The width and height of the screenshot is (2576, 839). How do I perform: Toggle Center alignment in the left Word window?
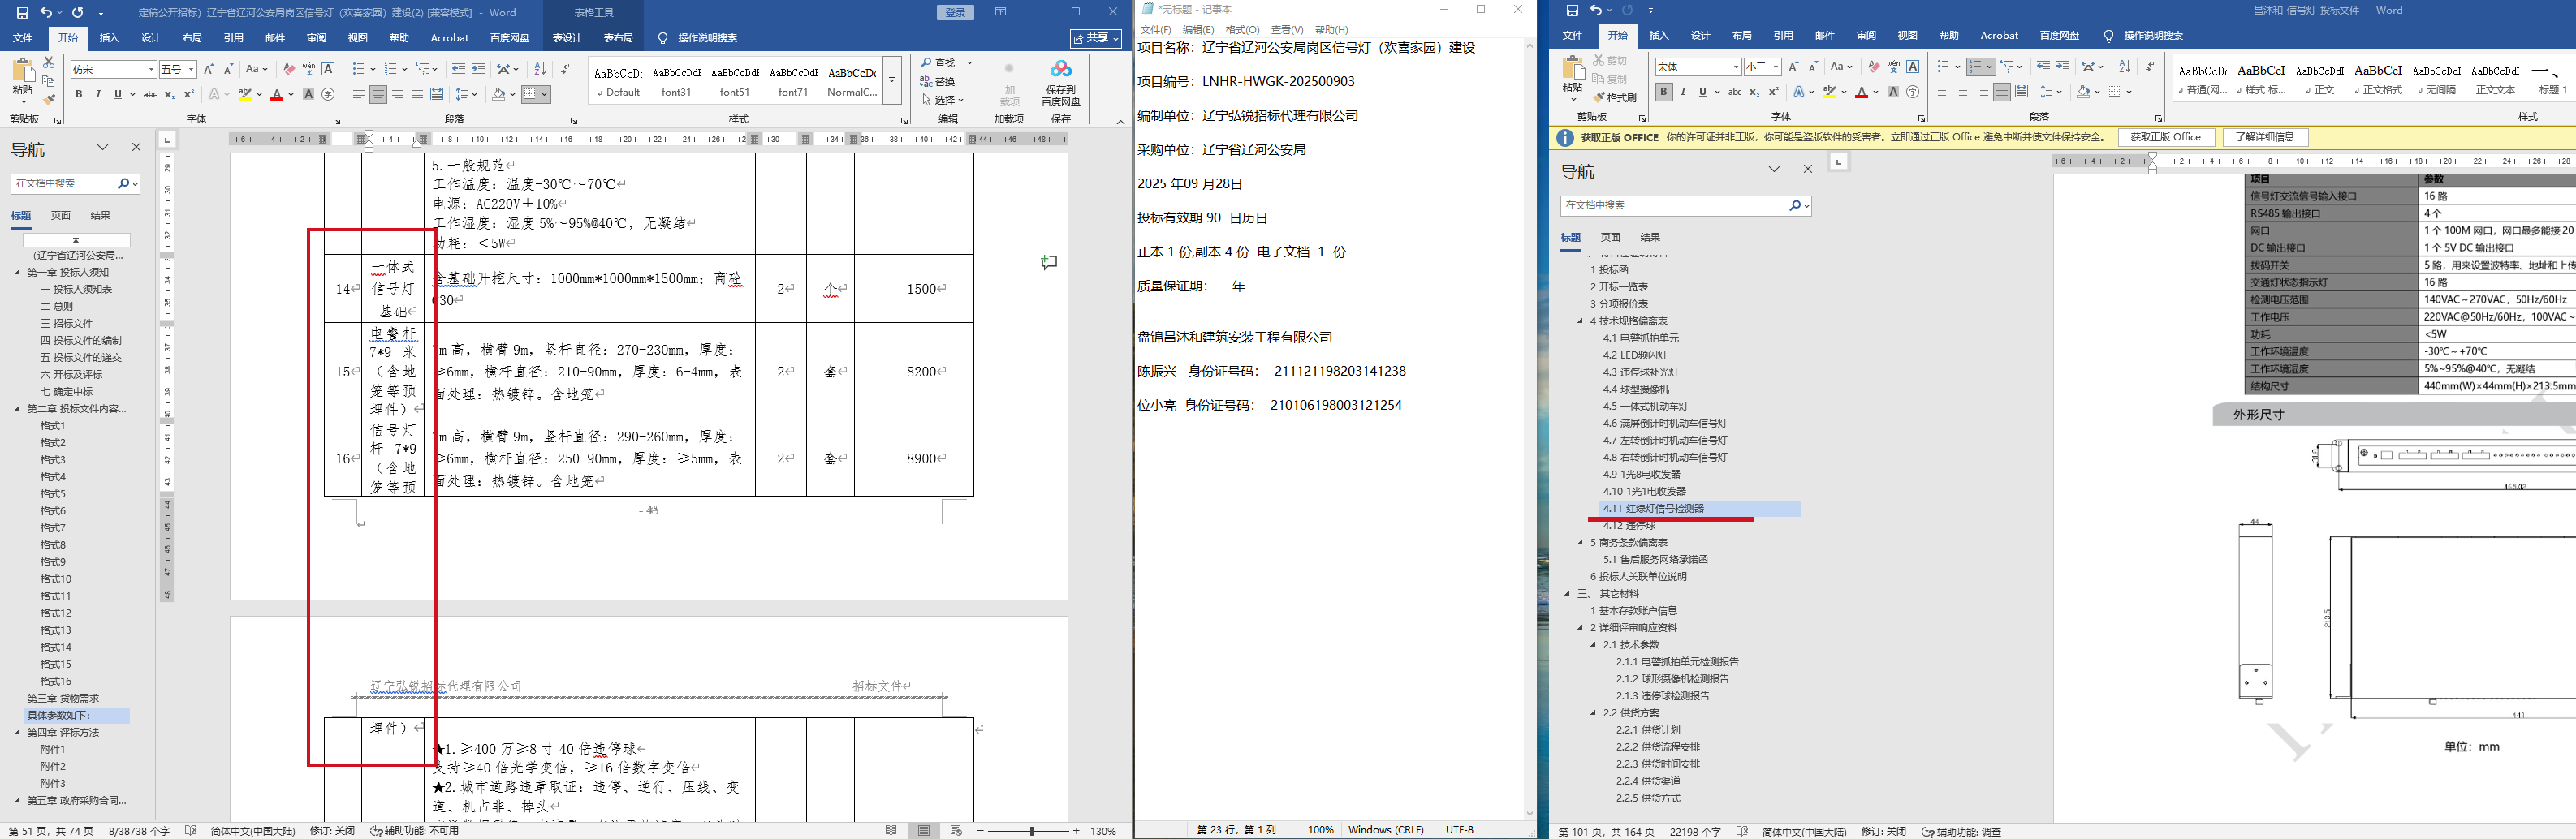point(378,94)
